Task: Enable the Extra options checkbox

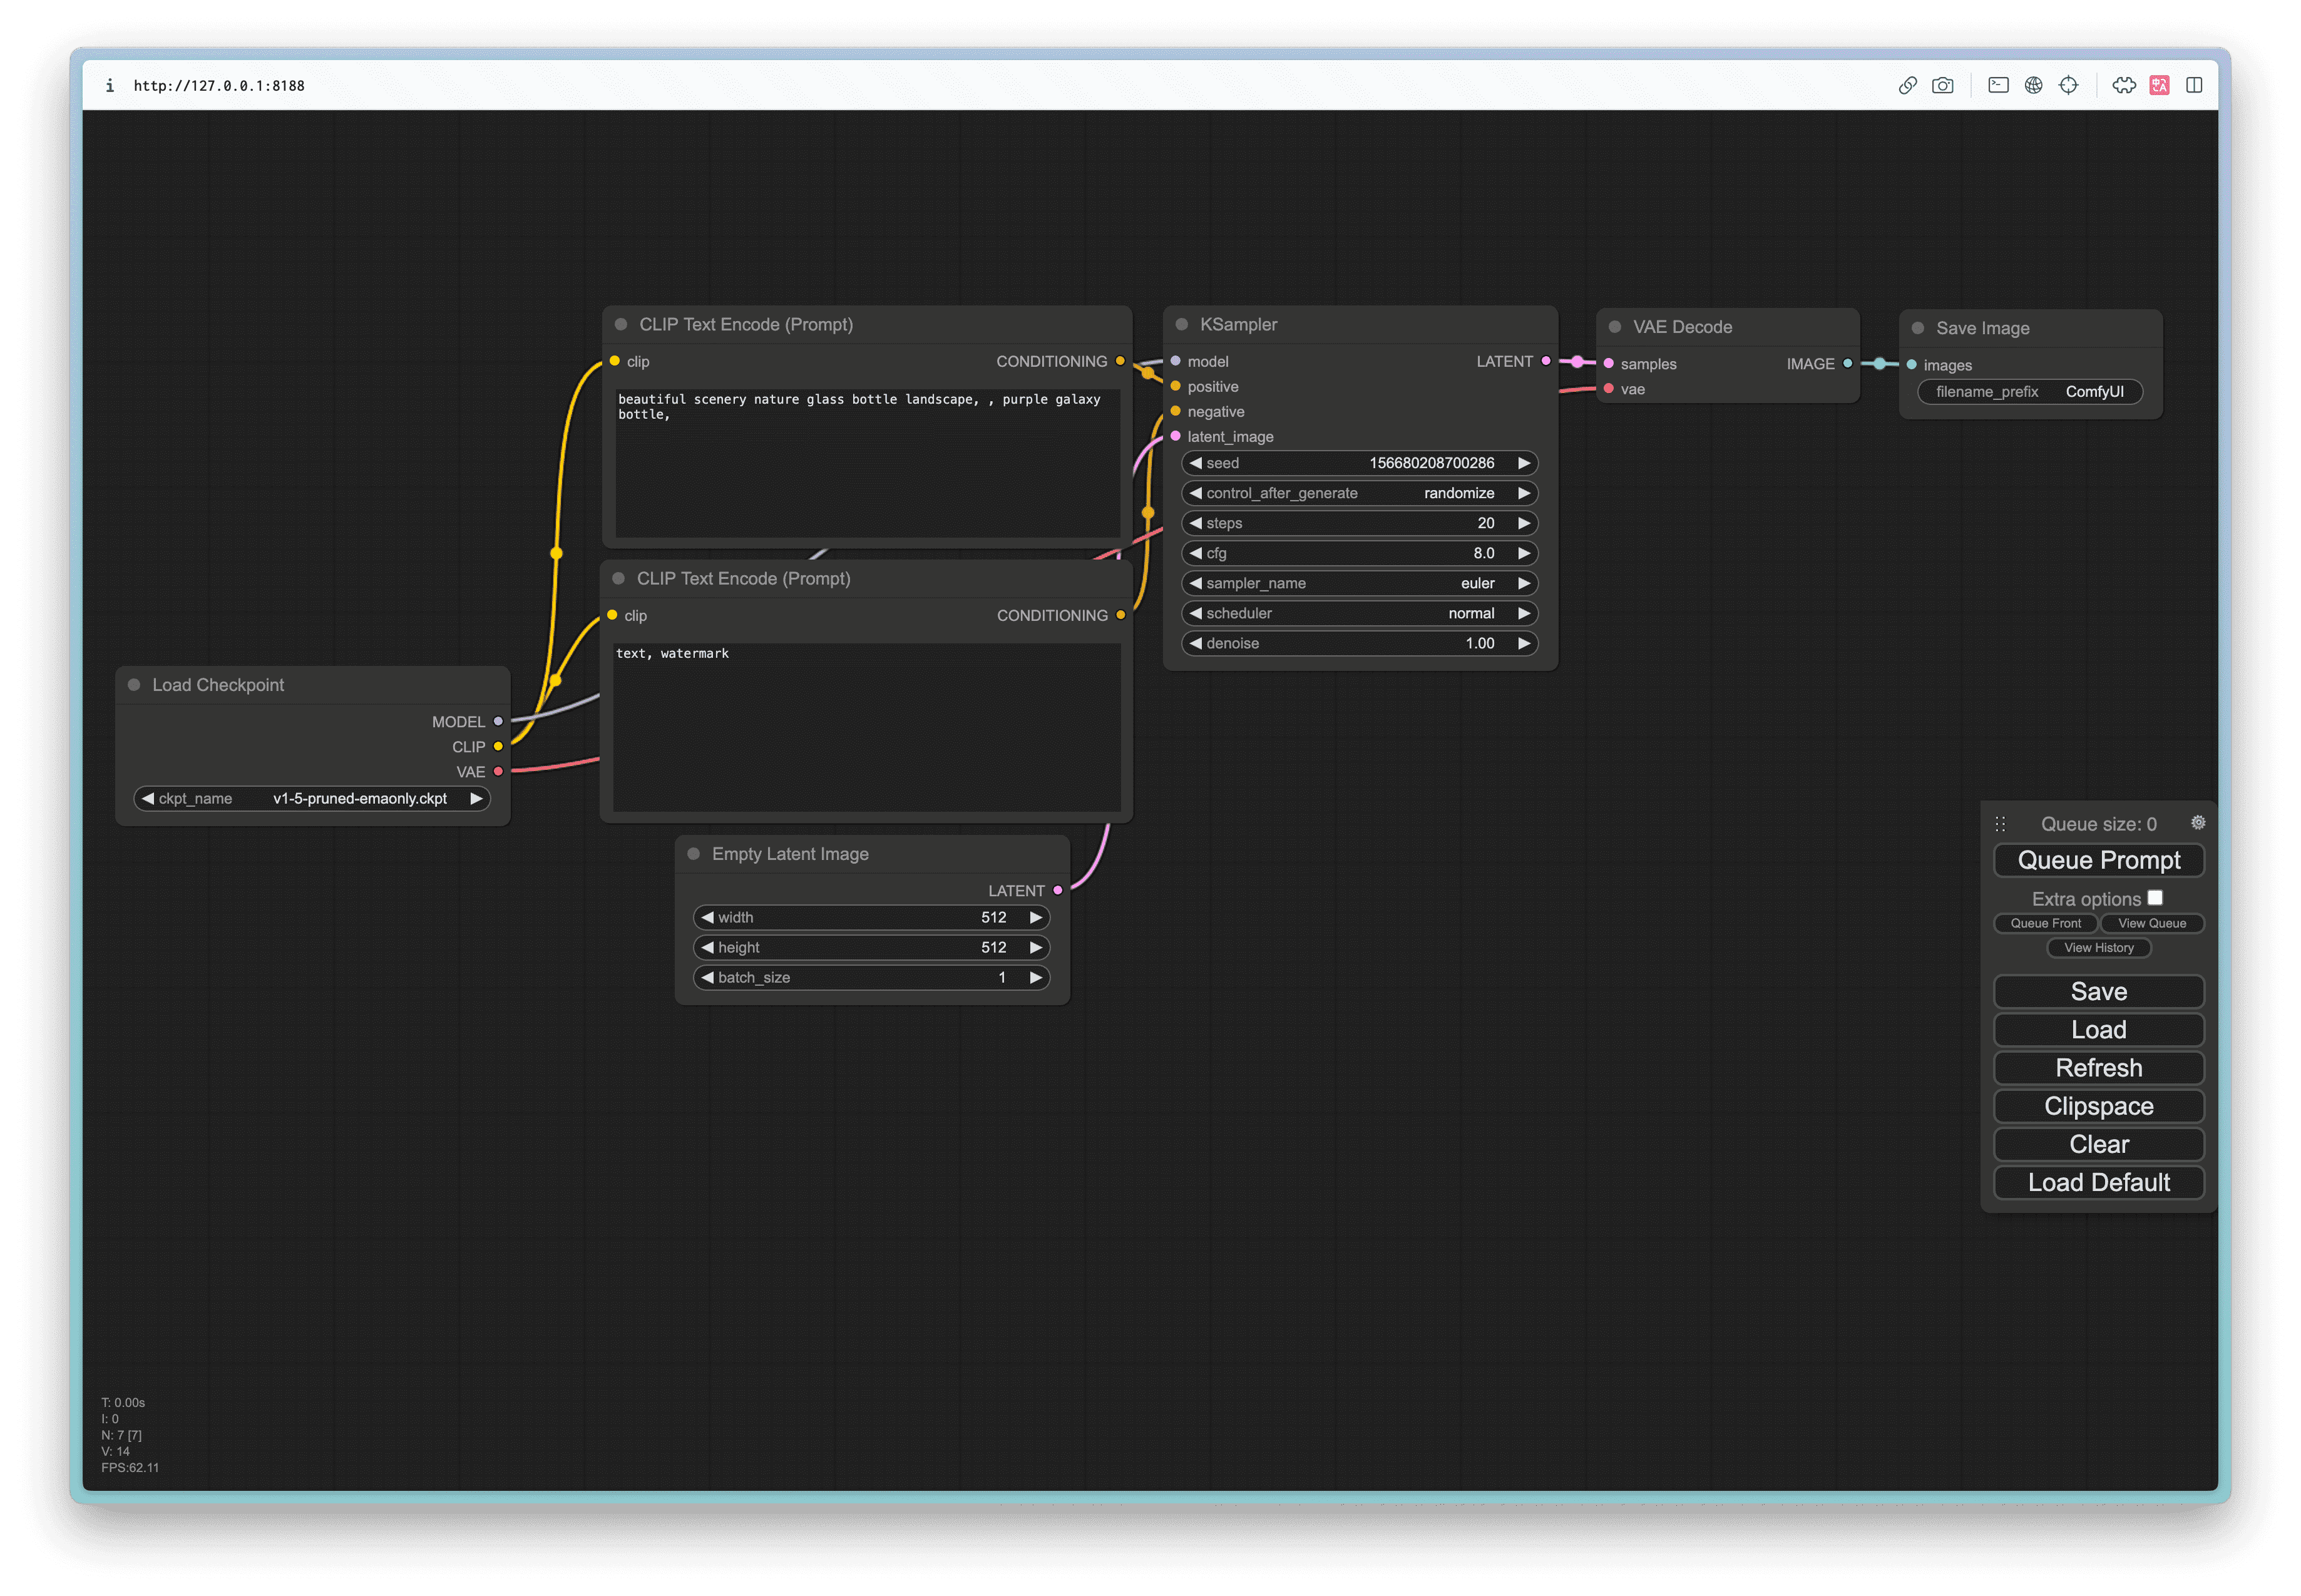Action: click(2155, 898)
